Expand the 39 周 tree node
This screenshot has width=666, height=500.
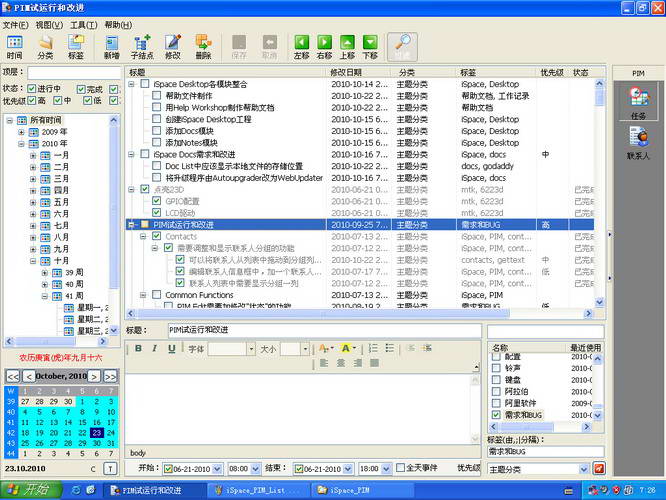coord(45,273)
